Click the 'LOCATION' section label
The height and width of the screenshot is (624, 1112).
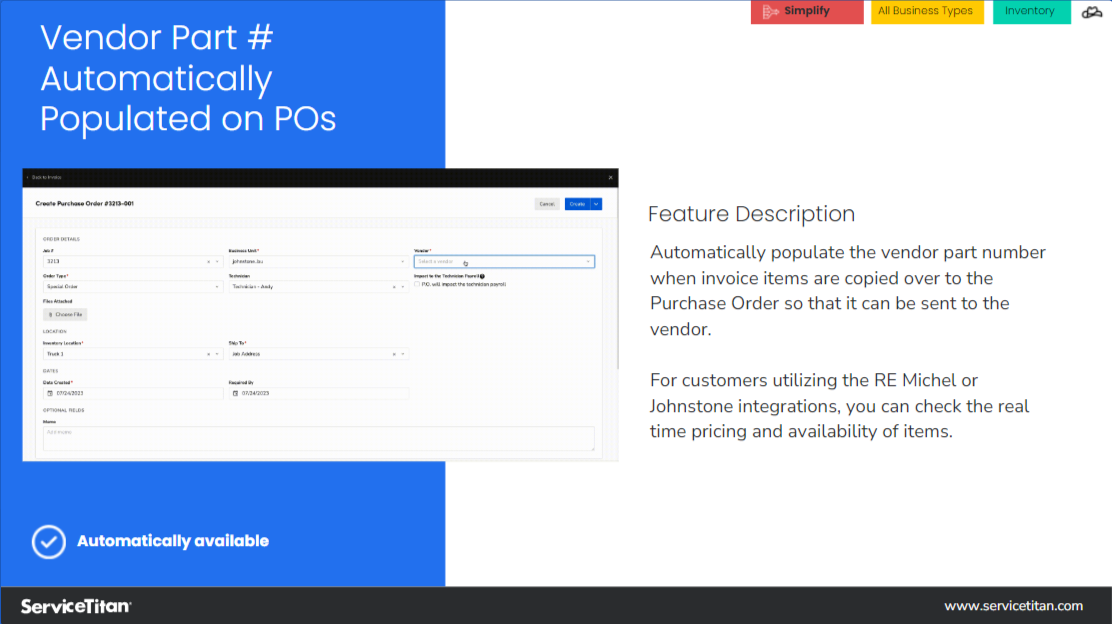[55, 331]
